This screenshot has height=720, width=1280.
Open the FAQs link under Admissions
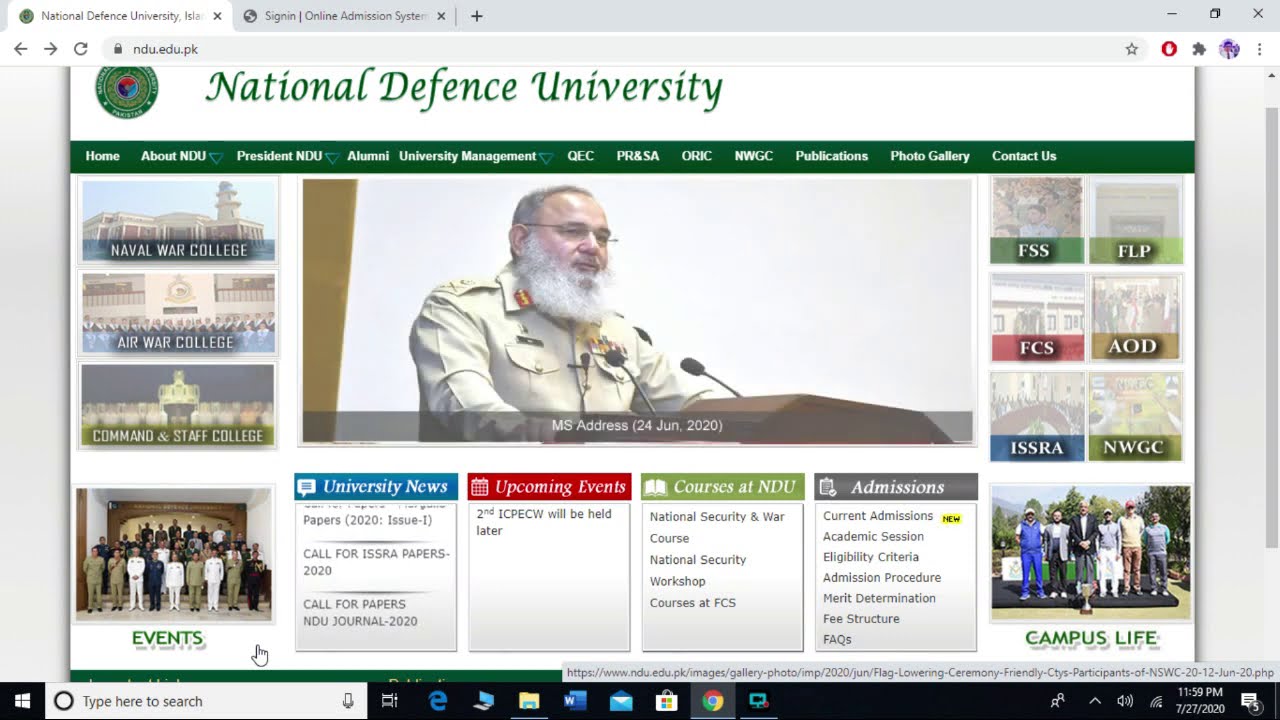(837, 640)
